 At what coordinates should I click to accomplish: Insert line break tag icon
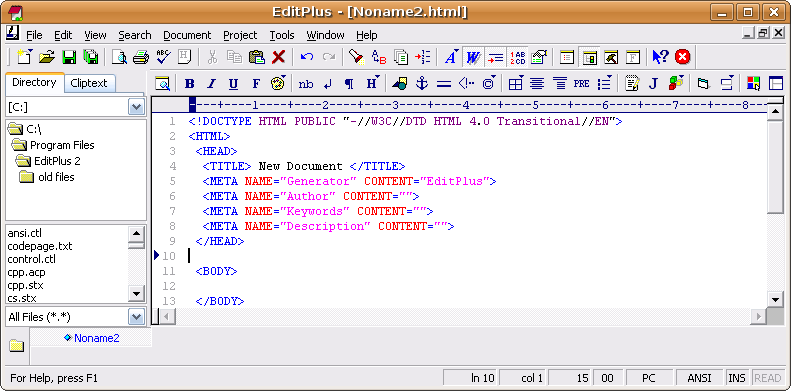click(327, 84)
